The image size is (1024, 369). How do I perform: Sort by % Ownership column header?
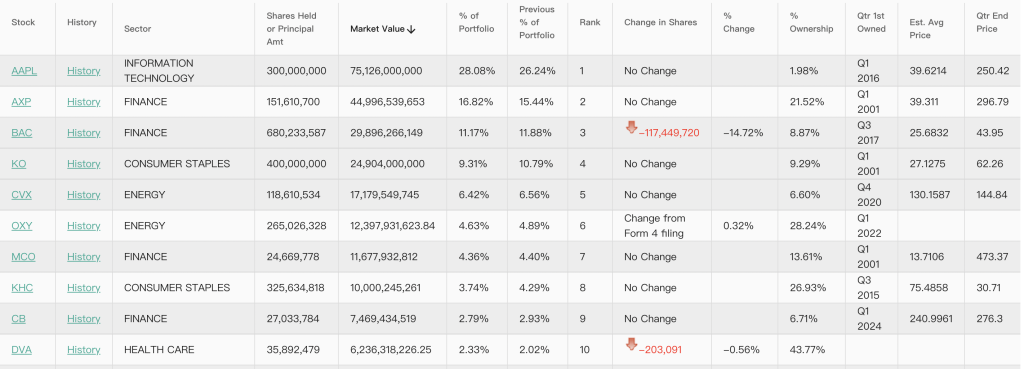(811, 22)
